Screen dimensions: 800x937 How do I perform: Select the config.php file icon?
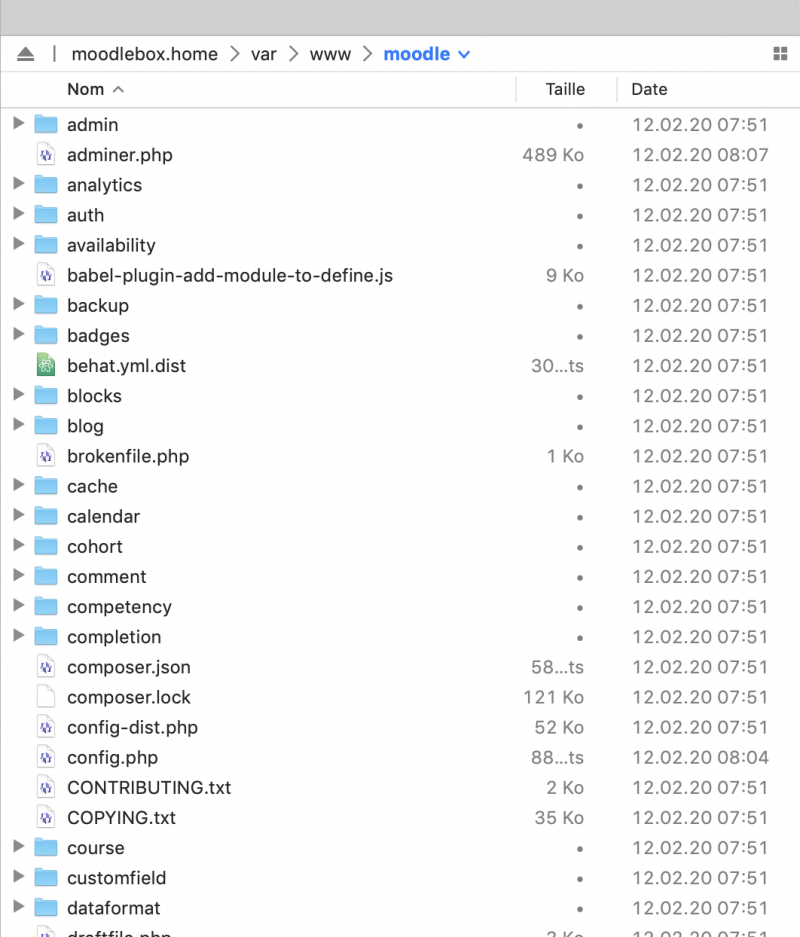coord(46,758)
